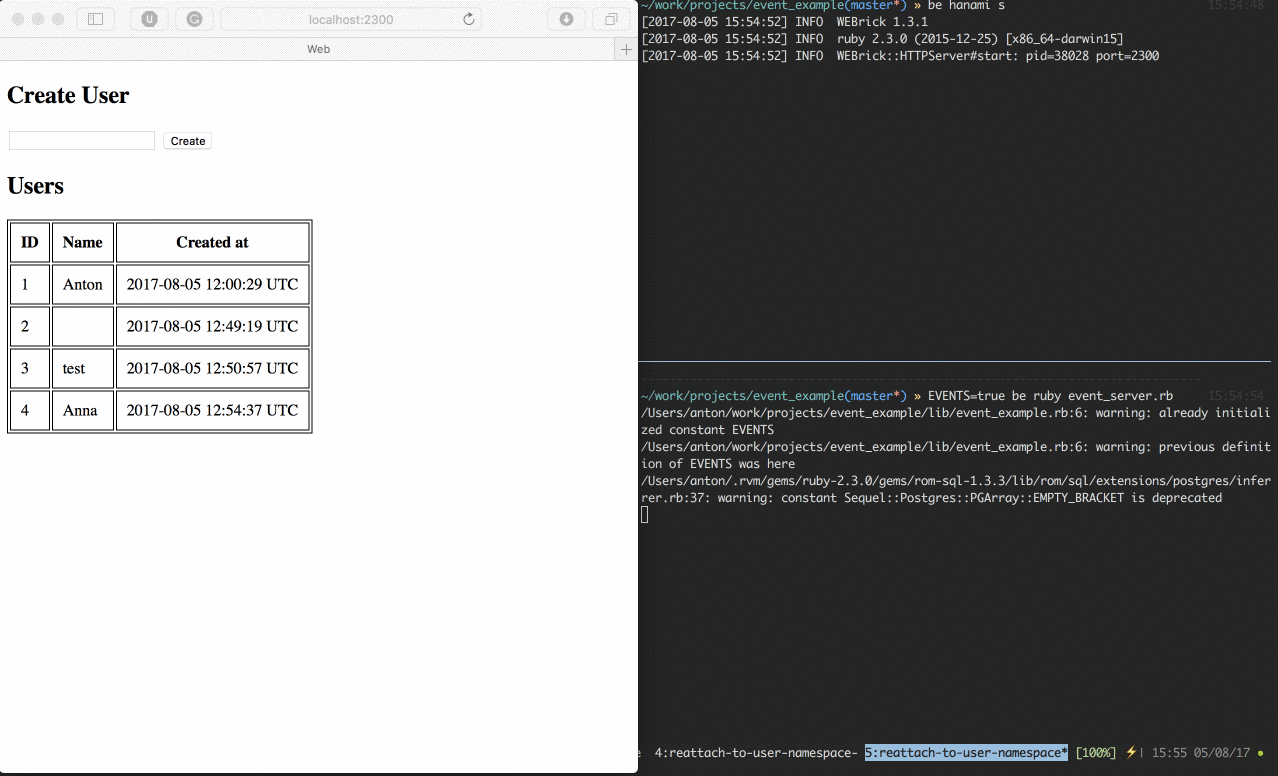Click the Create button on the form
1278x776 pixels.
click(187, 140)
